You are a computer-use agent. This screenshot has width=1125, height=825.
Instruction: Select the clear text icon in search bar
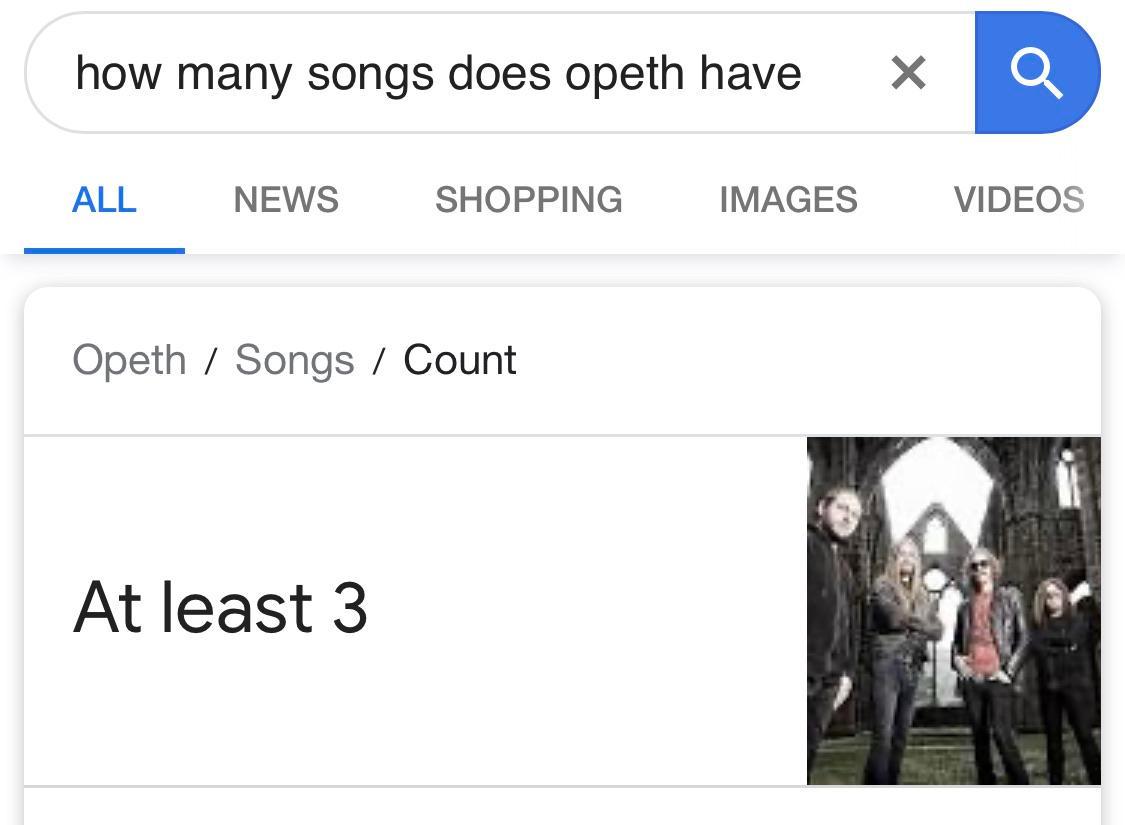(x=908, y=72)
